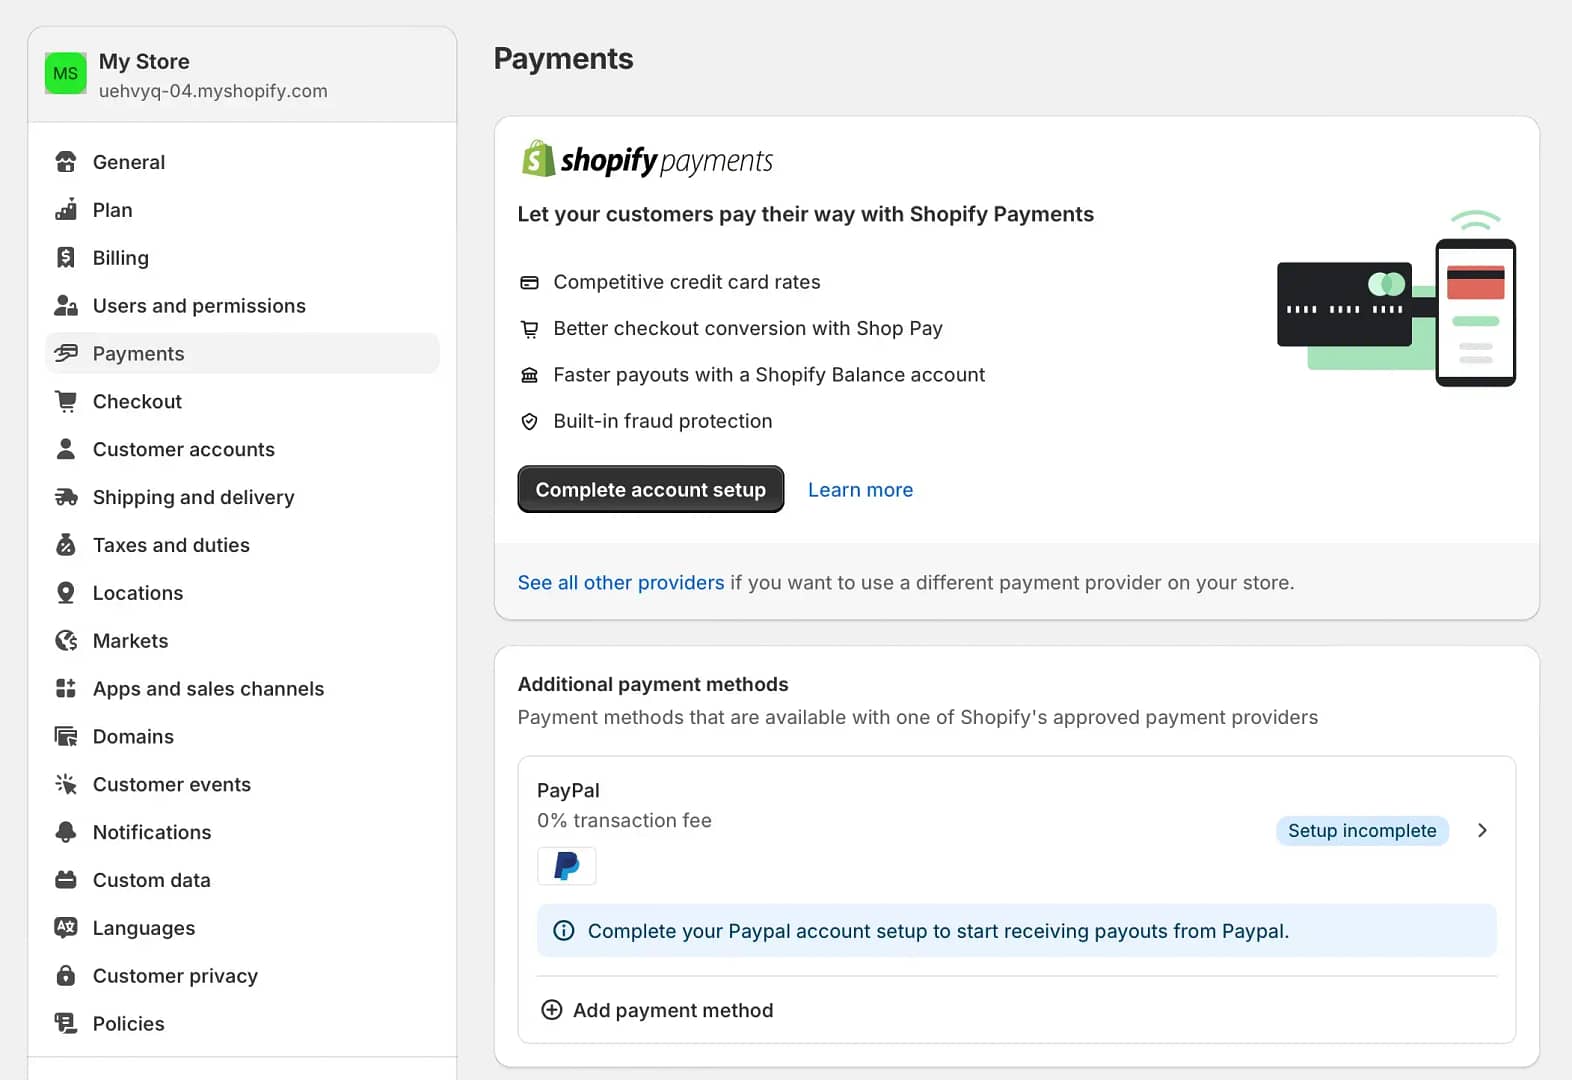
Task: Click the PayPal method title text
Action: (568, 790)
